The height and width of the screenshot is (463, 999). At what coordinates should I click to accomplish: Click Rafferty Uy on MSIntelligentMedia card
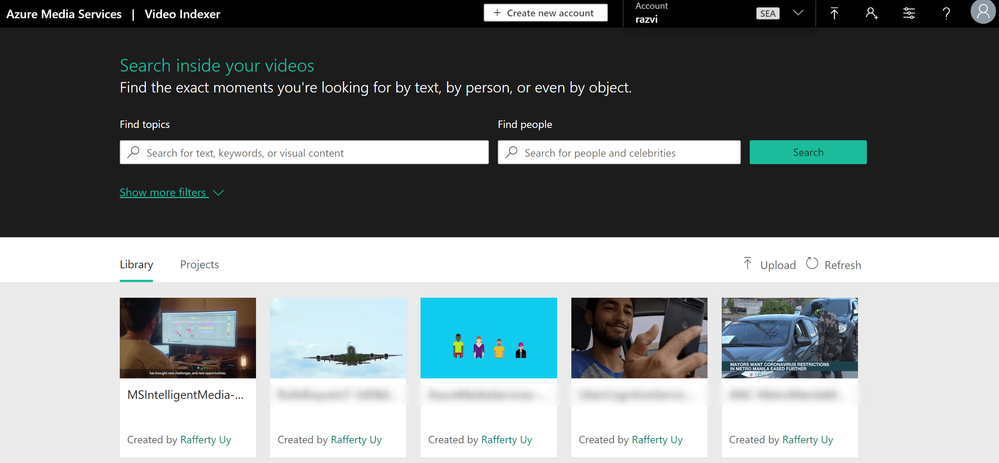206,439
